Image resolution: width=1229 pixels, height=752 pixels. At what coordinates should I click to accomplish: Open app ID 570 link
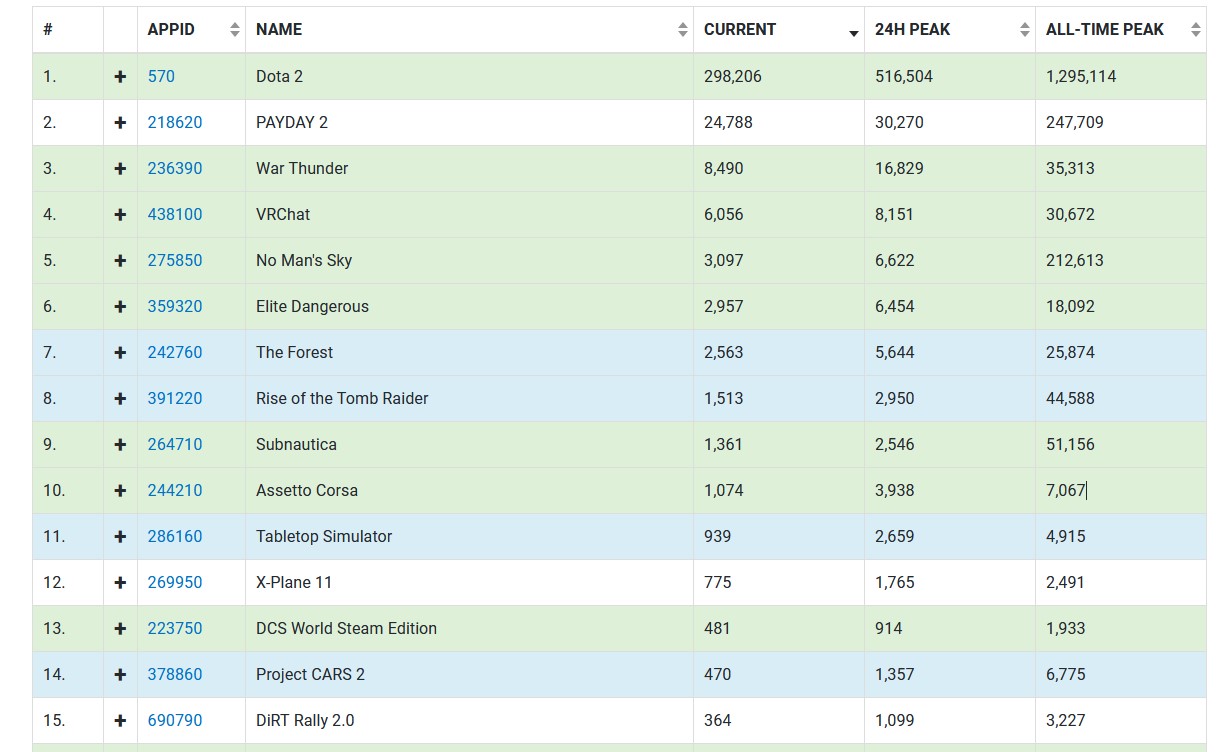[x=161, y=76]
